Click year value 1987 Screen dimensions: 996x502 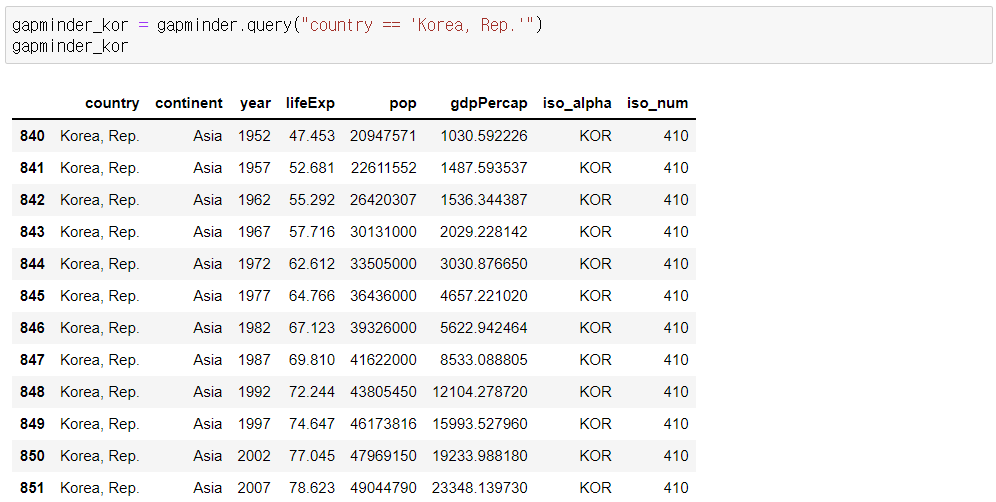pyautogui.click(x=255, y=360)
